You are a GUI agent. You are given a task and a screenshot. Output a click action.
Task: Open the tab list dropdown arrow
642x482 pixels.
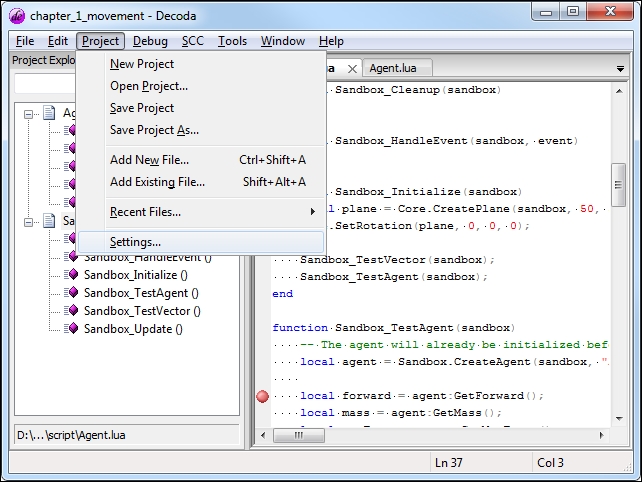point(620,69)
